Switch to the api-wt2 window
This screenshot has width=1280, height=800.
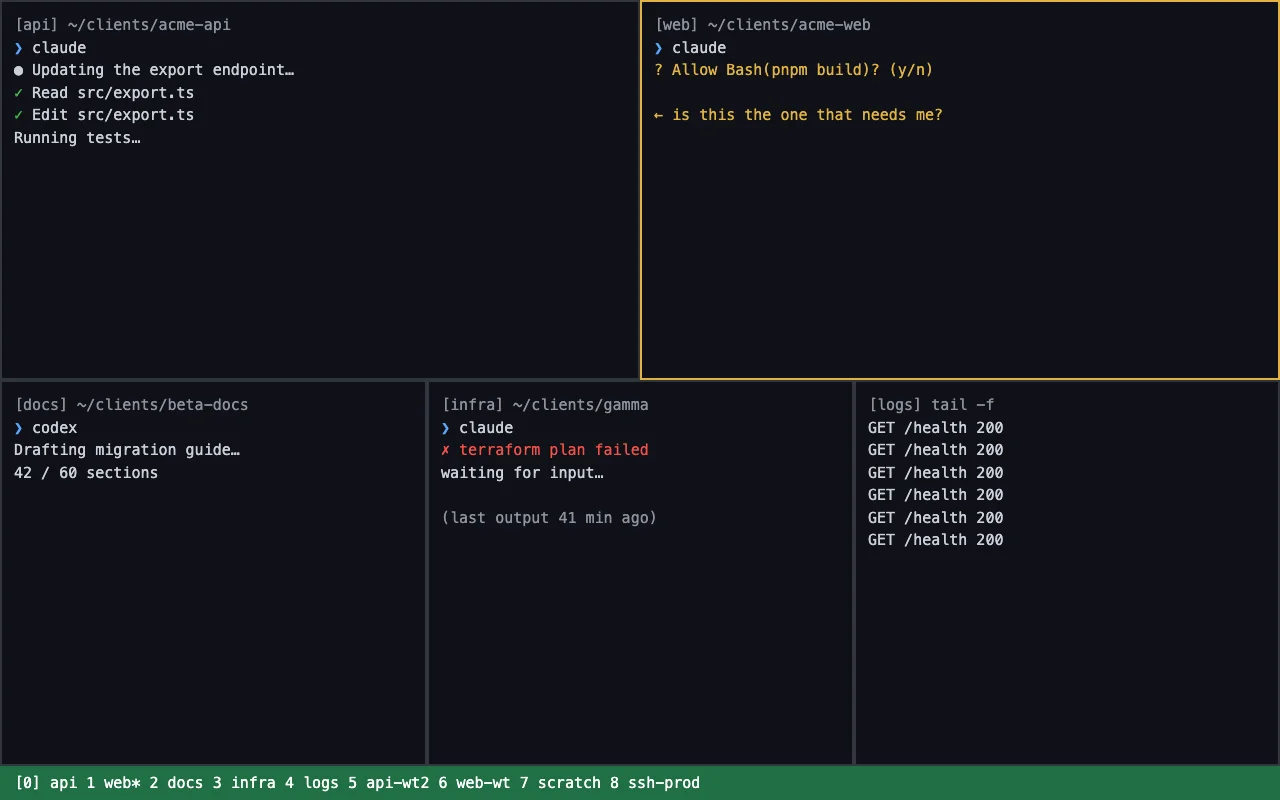tap(398, 783)
